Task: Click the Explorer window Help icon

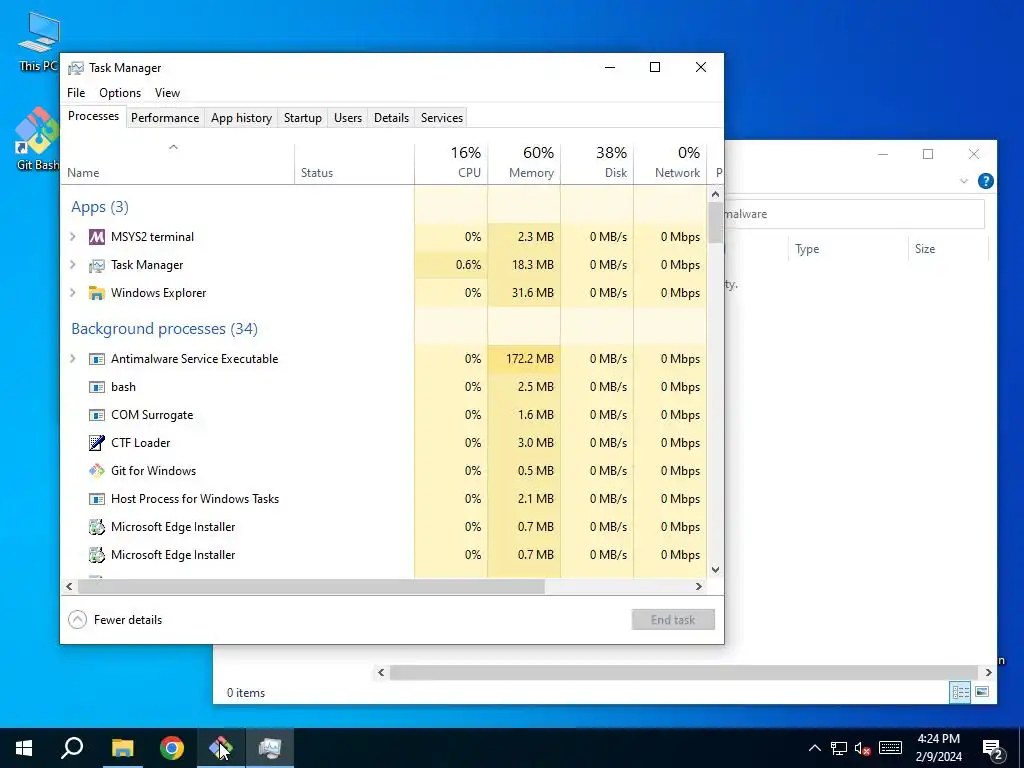Action: 985,181
